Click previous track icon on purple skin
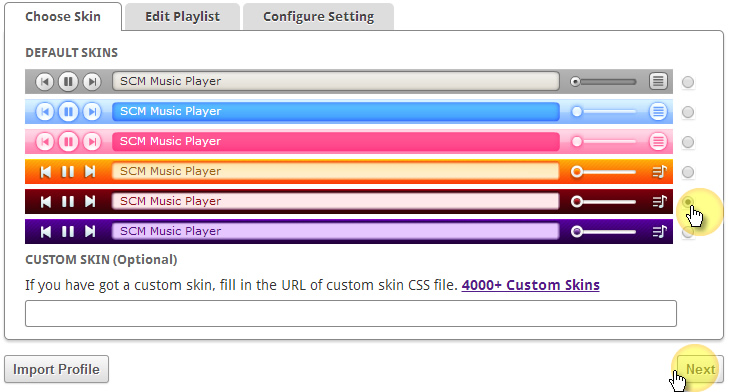The width and height of the screenshot is (730, 392). pyautogui.click(x=46, y=231)
